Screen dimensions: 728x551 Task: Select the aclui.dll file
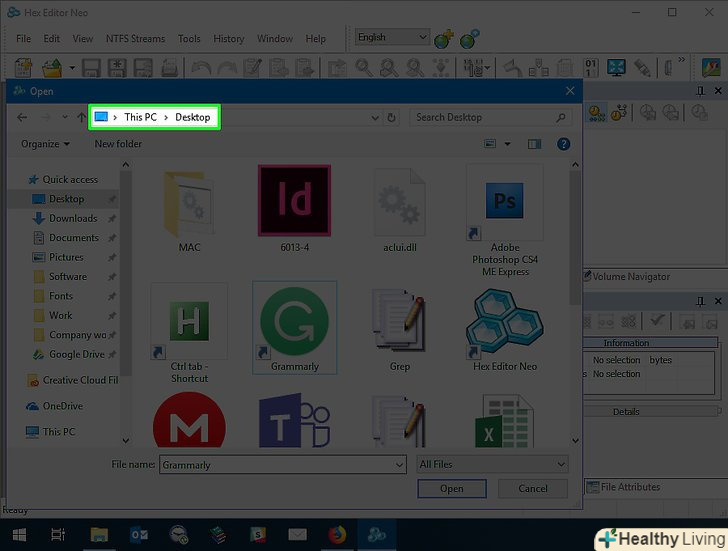399,209
